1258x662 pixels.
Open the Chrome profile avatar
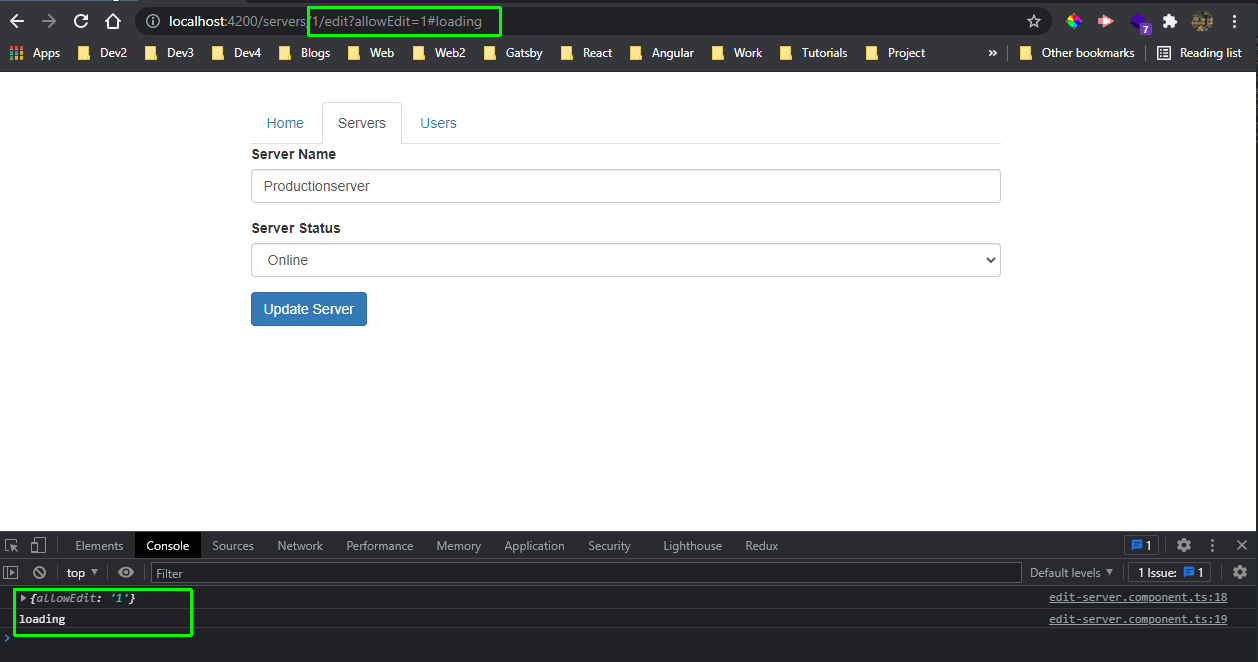[x=1202, y=21]
